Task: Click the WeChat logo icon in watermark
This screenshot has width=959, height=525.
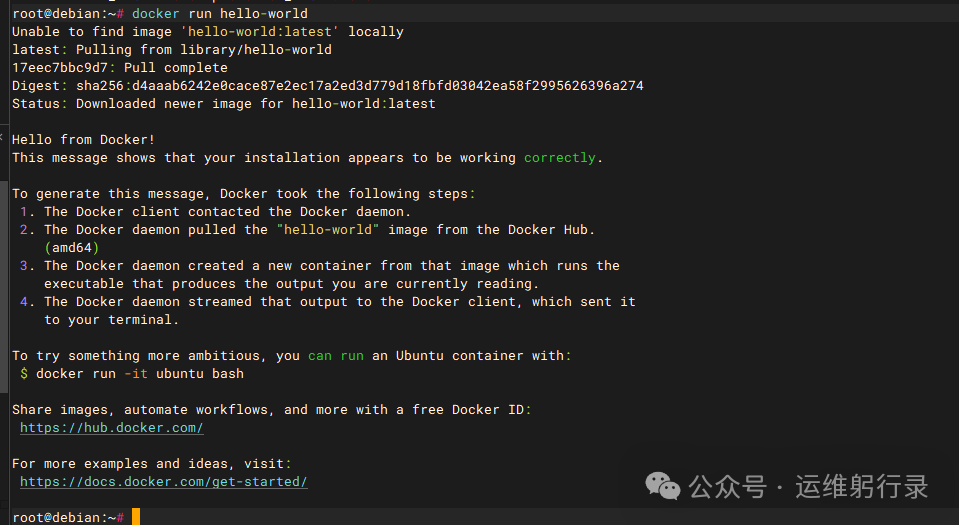Action: point(663,486)
